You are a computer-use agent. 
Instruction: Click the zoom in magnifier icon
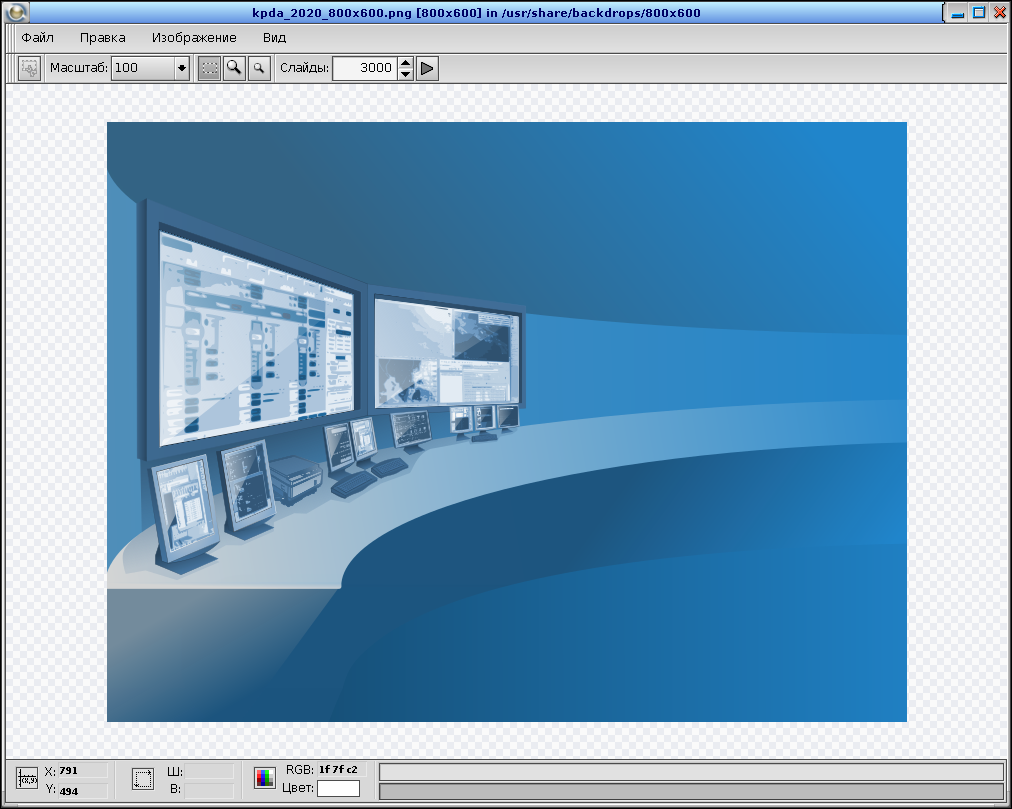234,68
